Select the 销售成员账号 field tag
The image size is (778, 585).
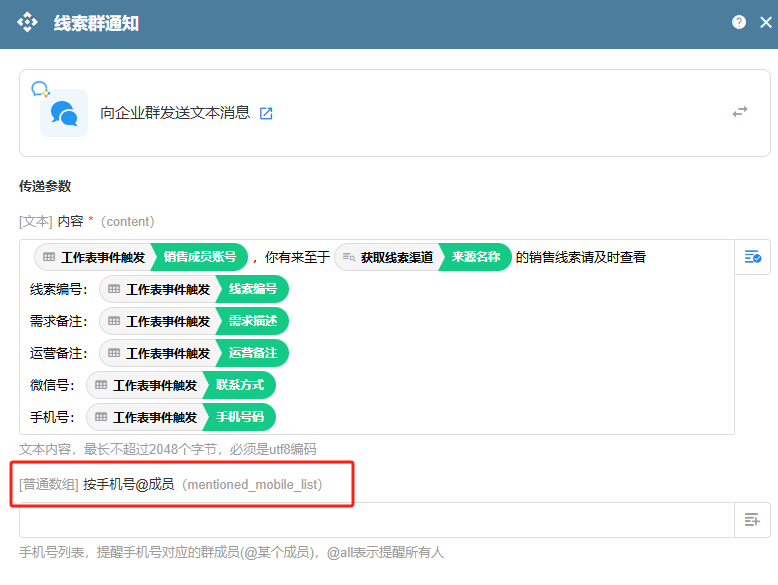[x=201, y=257]
